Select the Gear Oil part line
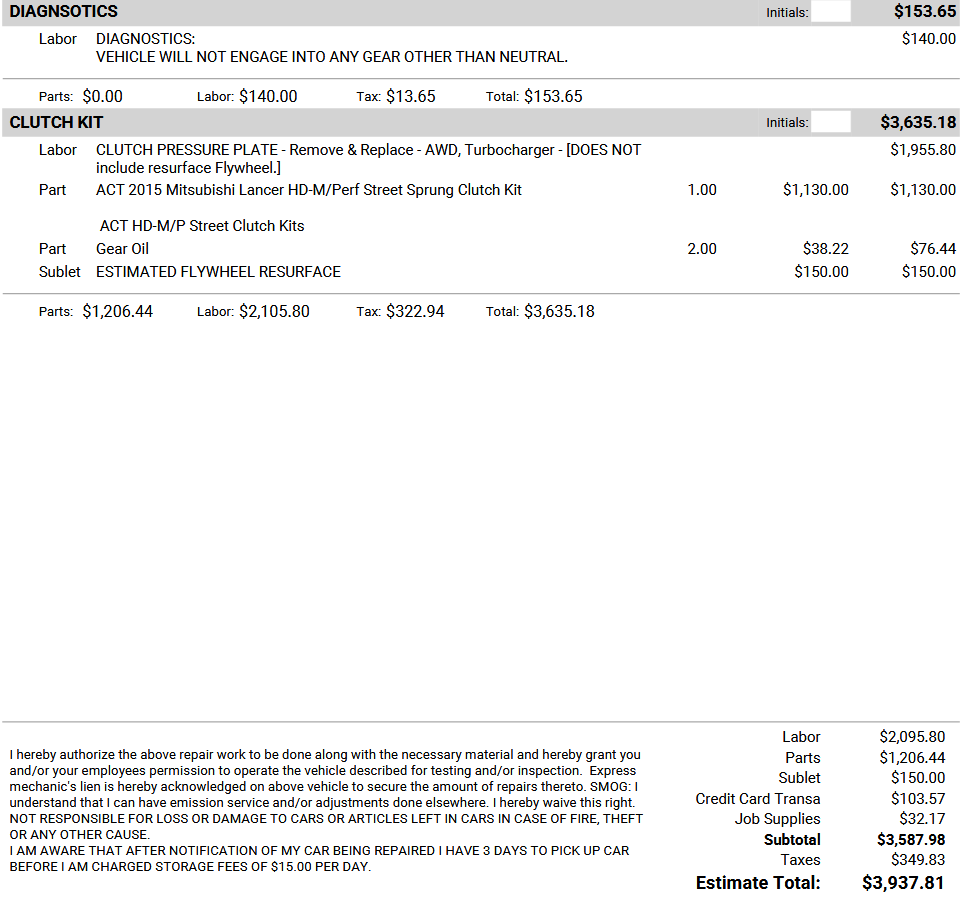 pos(122,249)
